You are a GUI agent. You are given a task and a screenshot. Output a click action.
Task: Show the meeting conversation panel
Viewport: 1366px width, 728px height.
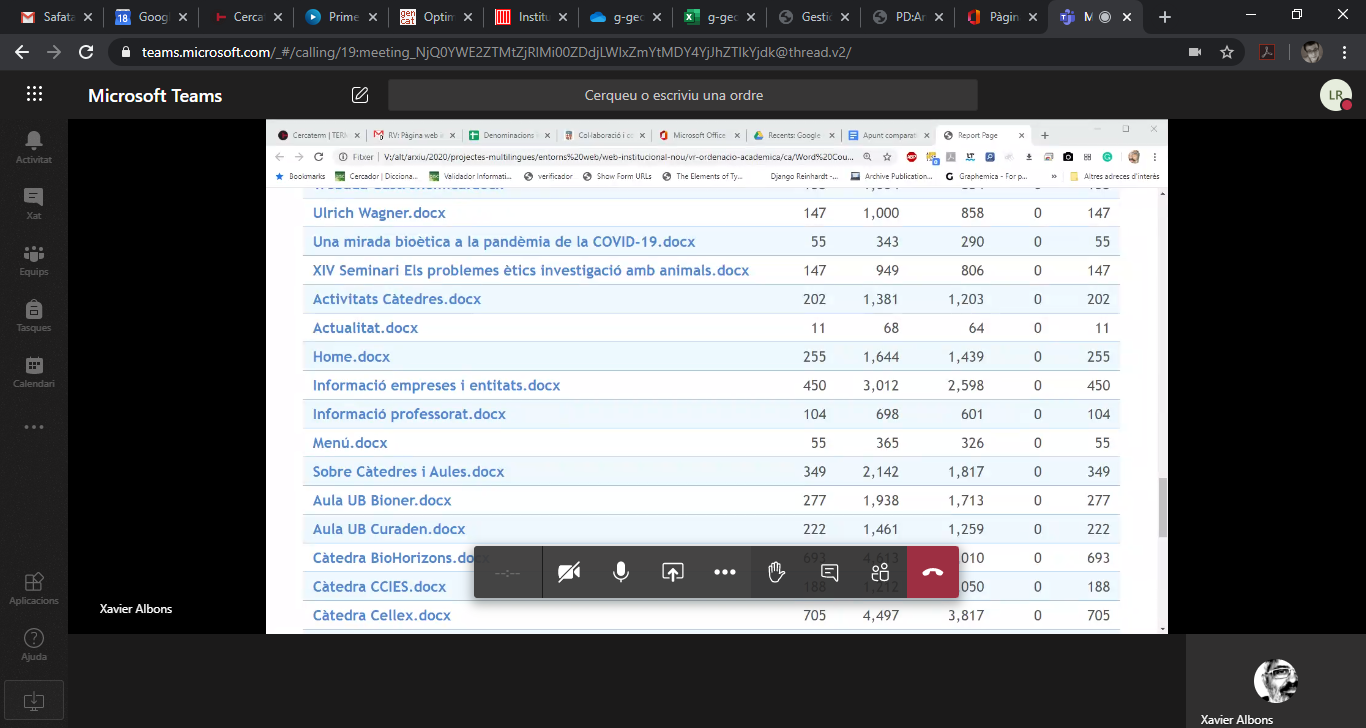pyautogui.click(x=829, y=572)
